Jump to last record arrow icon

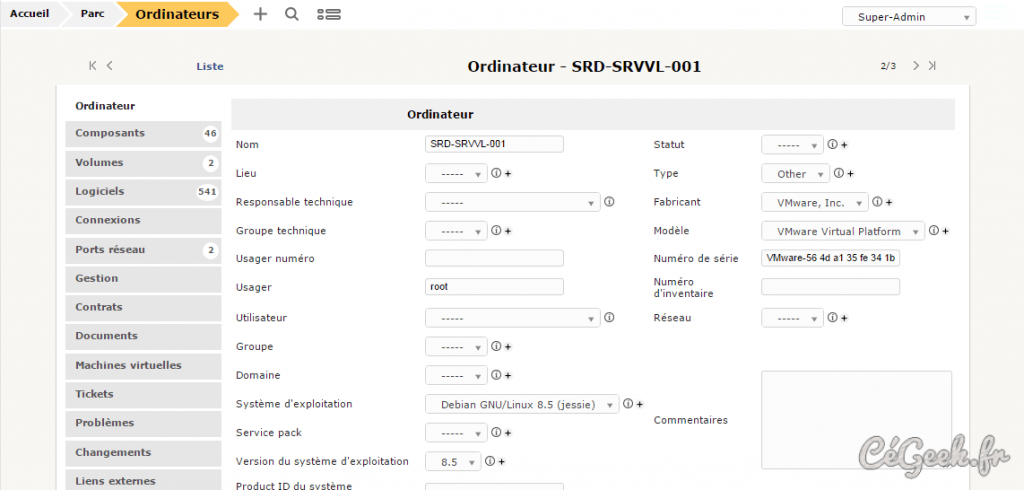pyautogui.click(x=932, y=66)
